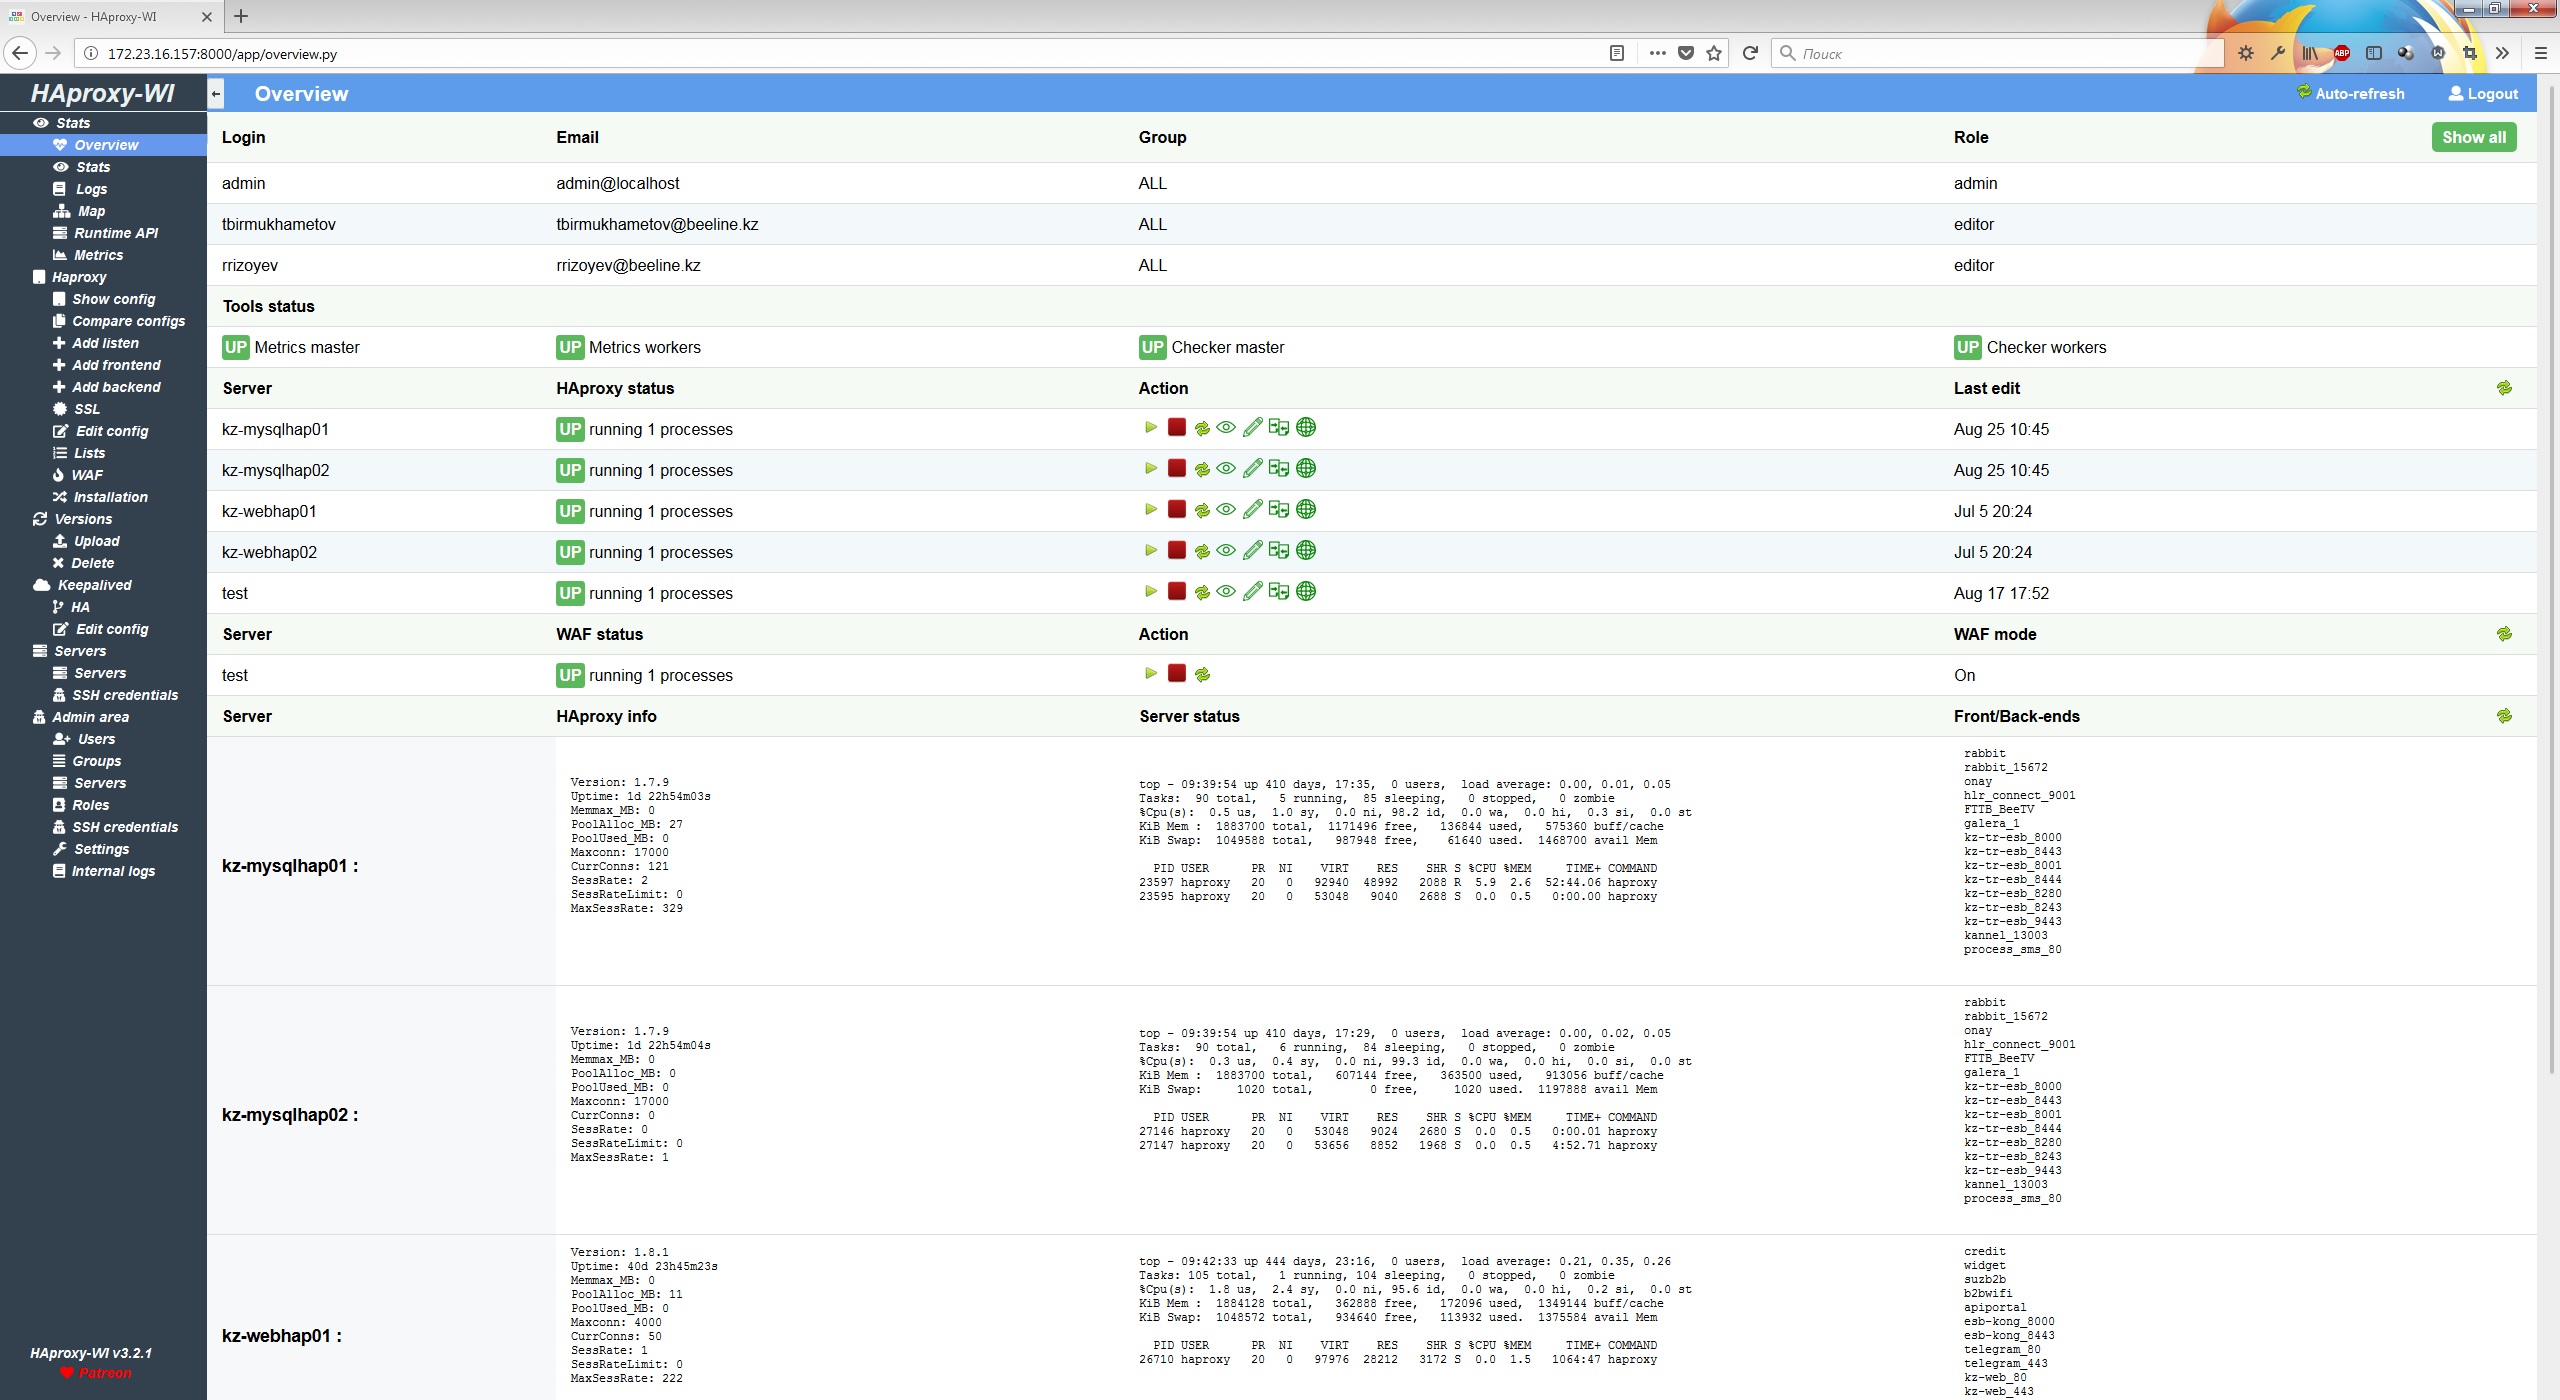Screen dimensions: 2560x1400
Task: Collapse the sidebar with the arrow button
Action: pyautogui.click(x=216, y=94)
